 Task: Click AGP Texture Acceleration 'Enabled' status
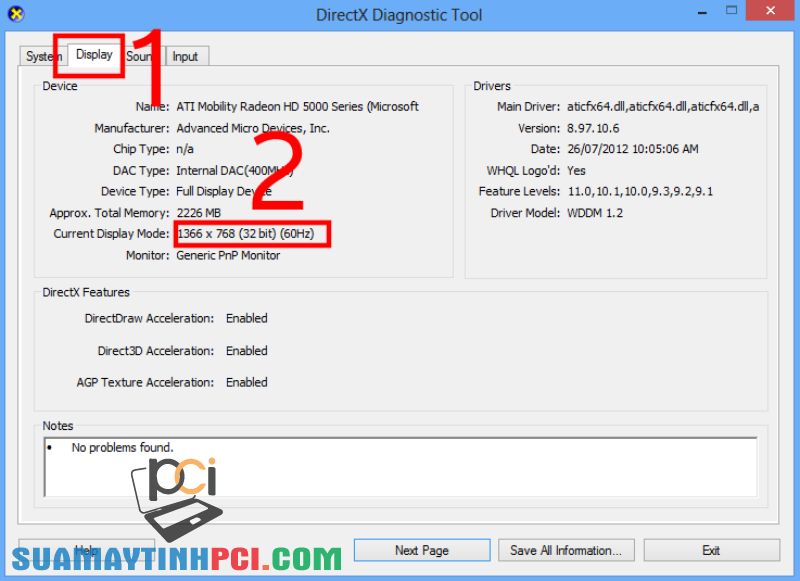click(246, 383)
